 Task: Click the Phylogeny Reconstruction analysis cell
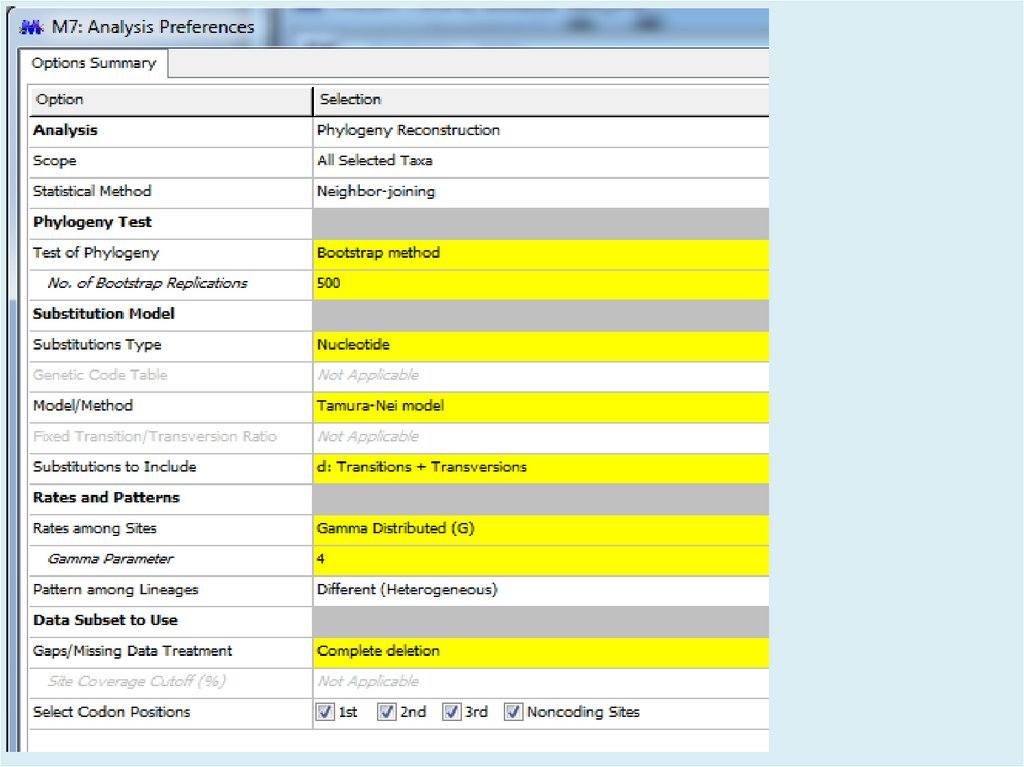(x=540, y=130)
